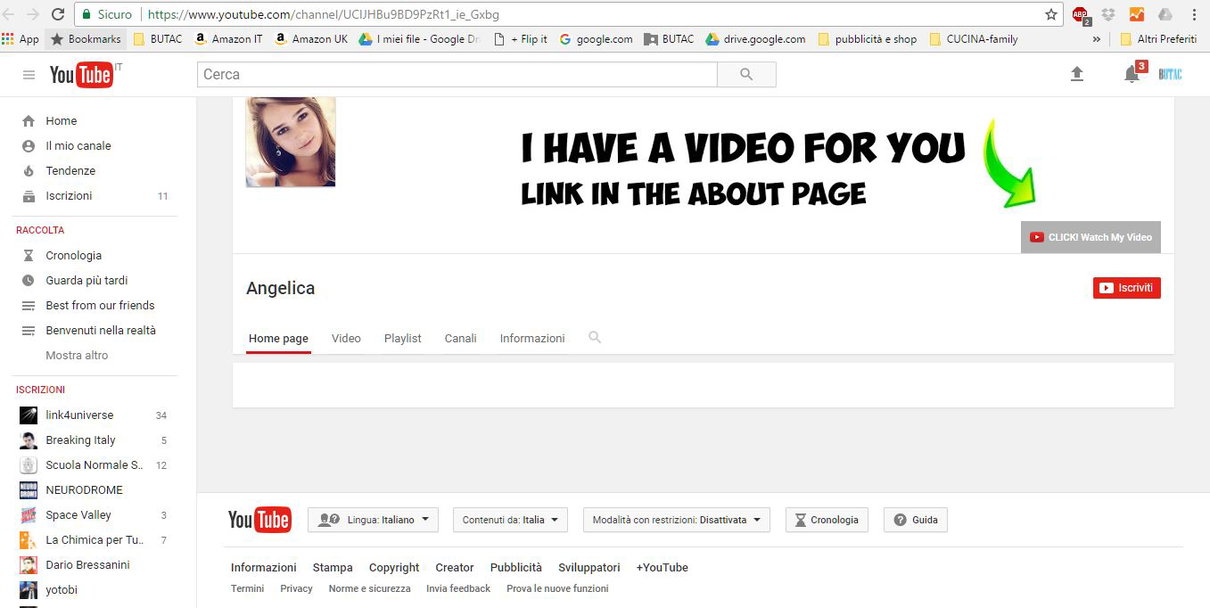The width and height of the screenshot is (1210, 608).
Task: Click the YouTube logo in the header
Action: 81,75
